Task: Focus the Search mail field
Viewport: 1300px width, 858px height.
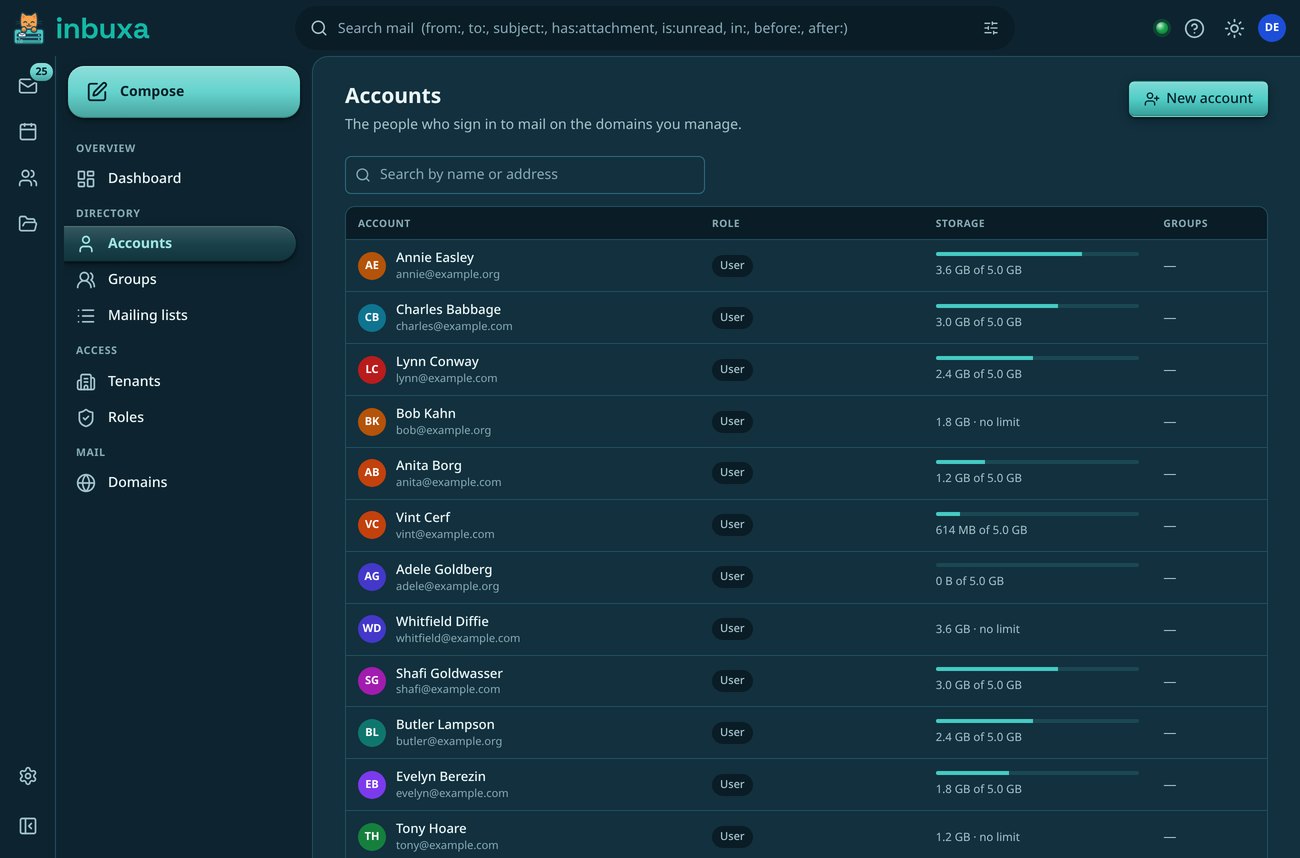Action: [x=655, y=28]
